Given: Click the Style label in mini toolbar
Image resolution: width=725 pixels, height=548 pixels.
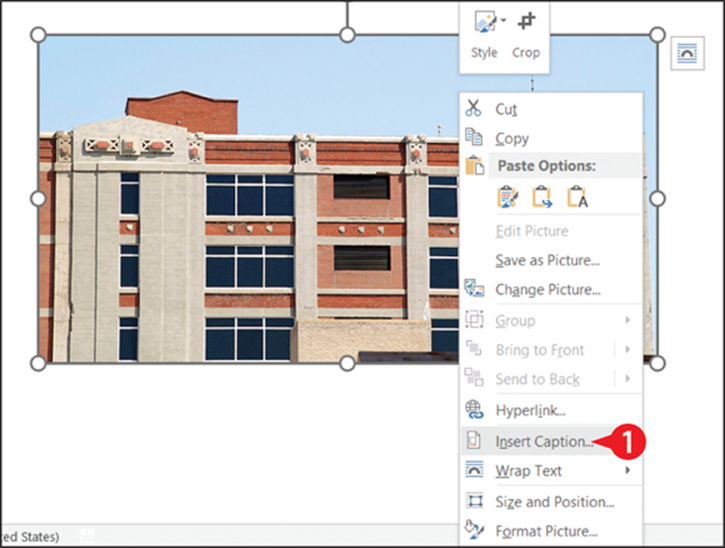Looking at the screenshot, I should [484, 53].
